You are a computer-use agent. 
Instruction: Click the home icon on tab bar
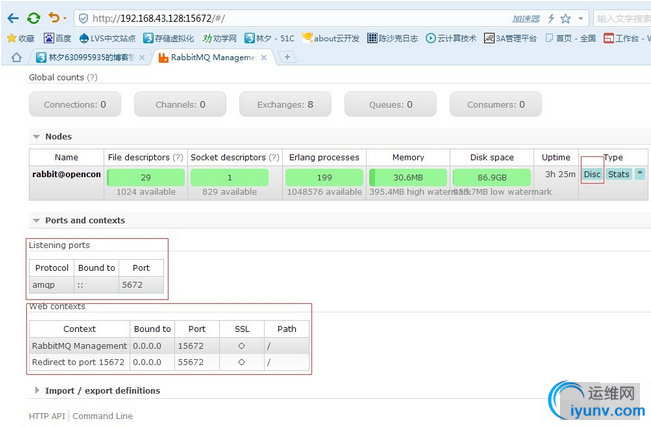[x=16, y=57]
